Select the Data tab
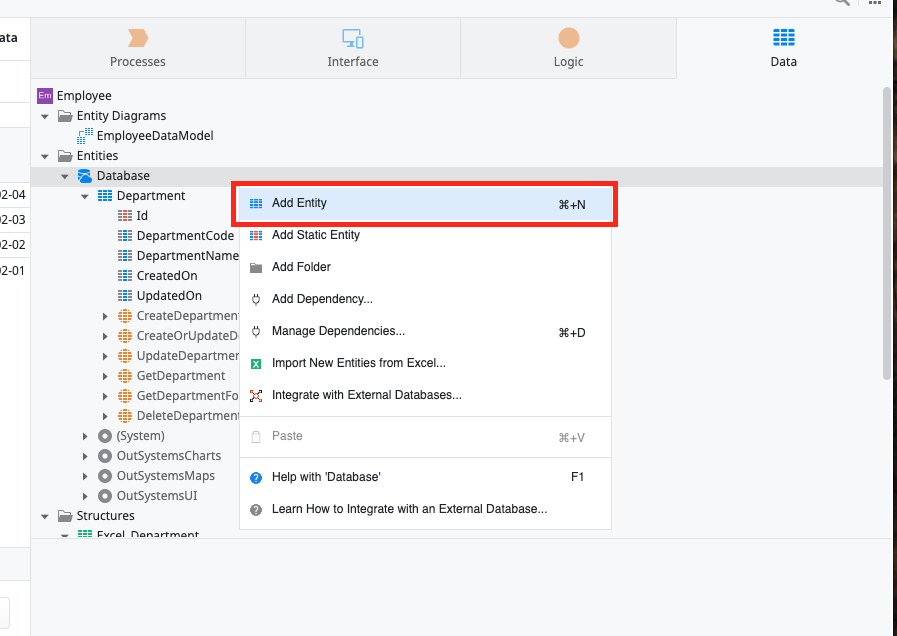 point(783,48)
